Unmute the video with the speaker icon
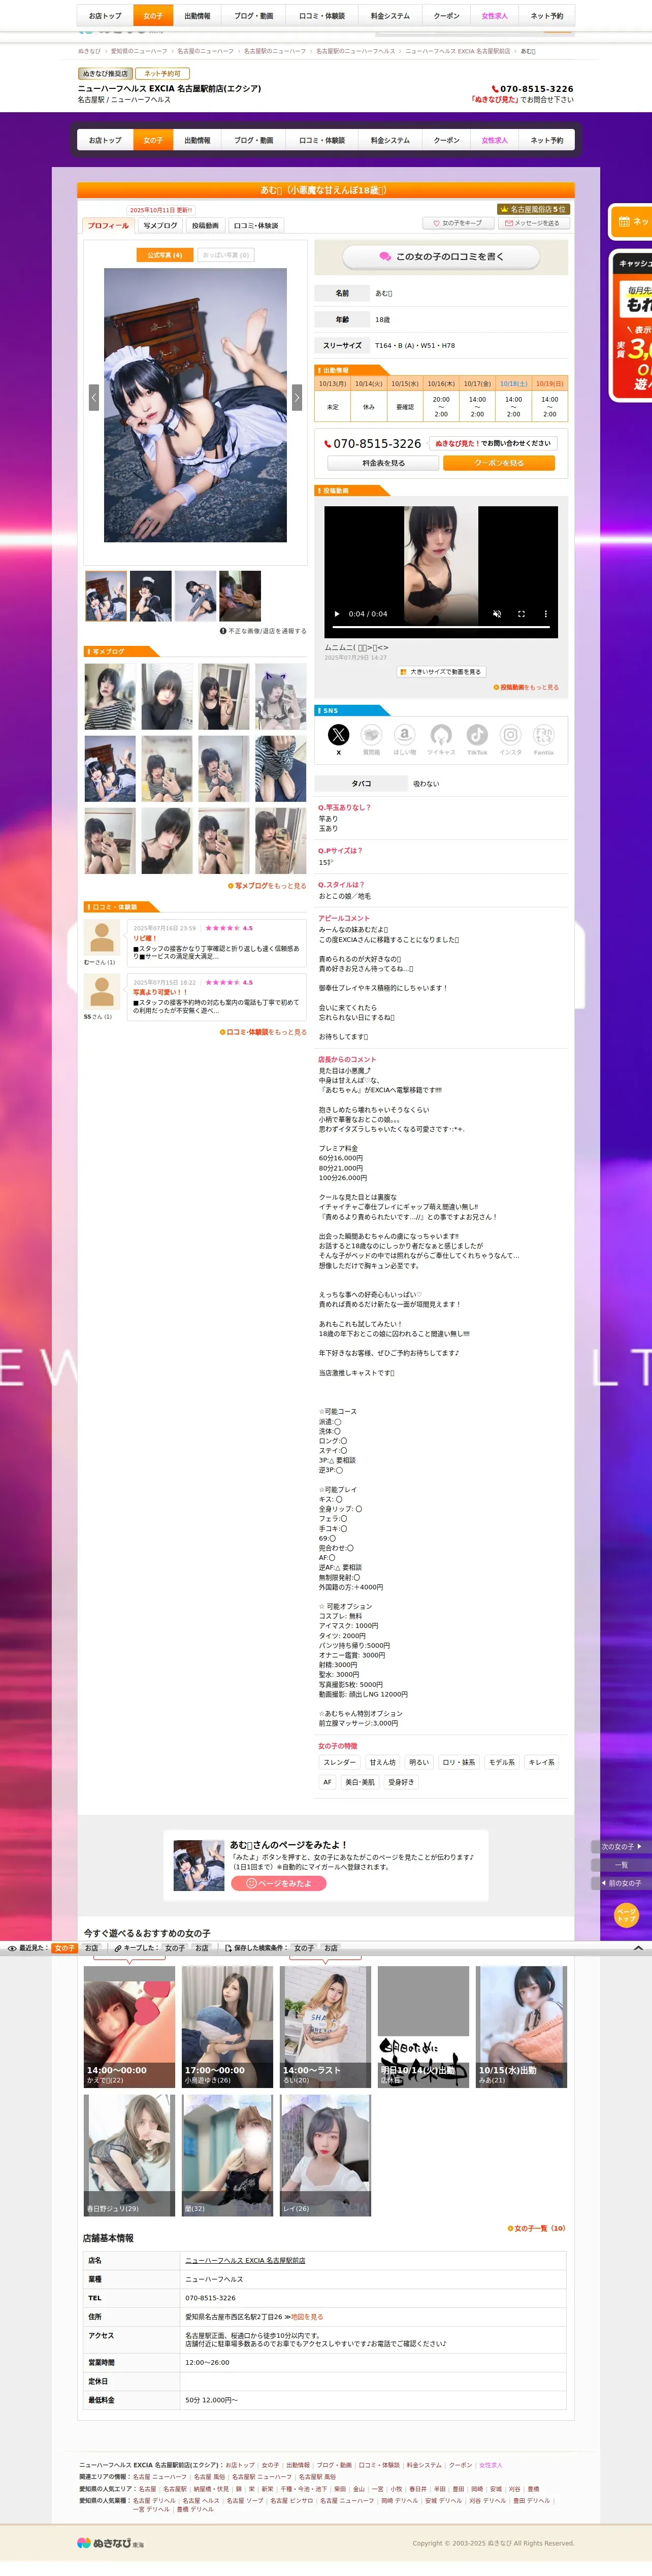652x2576 pixels. pos(497,614)
